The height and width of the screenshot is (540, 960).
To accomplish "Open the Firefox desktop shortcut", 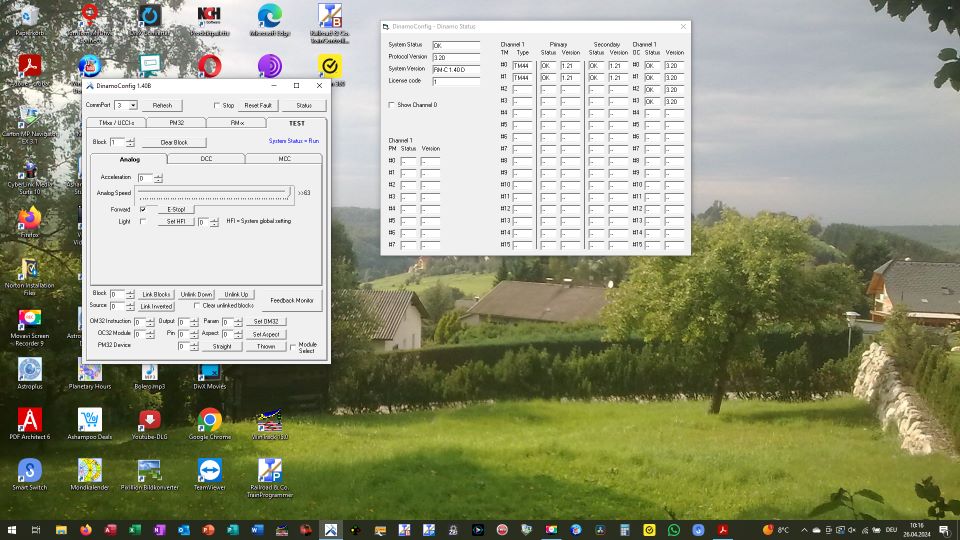I will (29, 217).
